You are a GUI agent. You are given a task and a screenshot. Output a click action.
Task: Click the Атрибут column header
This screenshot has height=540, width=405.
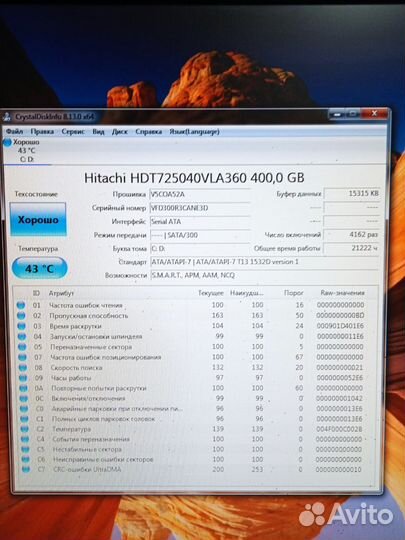61,293
